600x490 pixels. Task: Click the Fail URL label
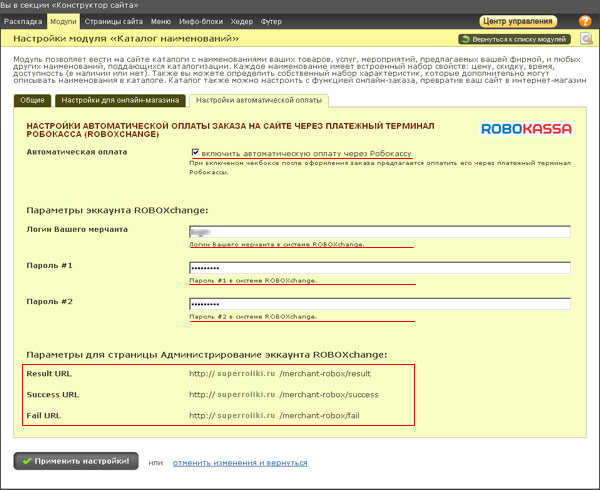click(x=44, y=415)
